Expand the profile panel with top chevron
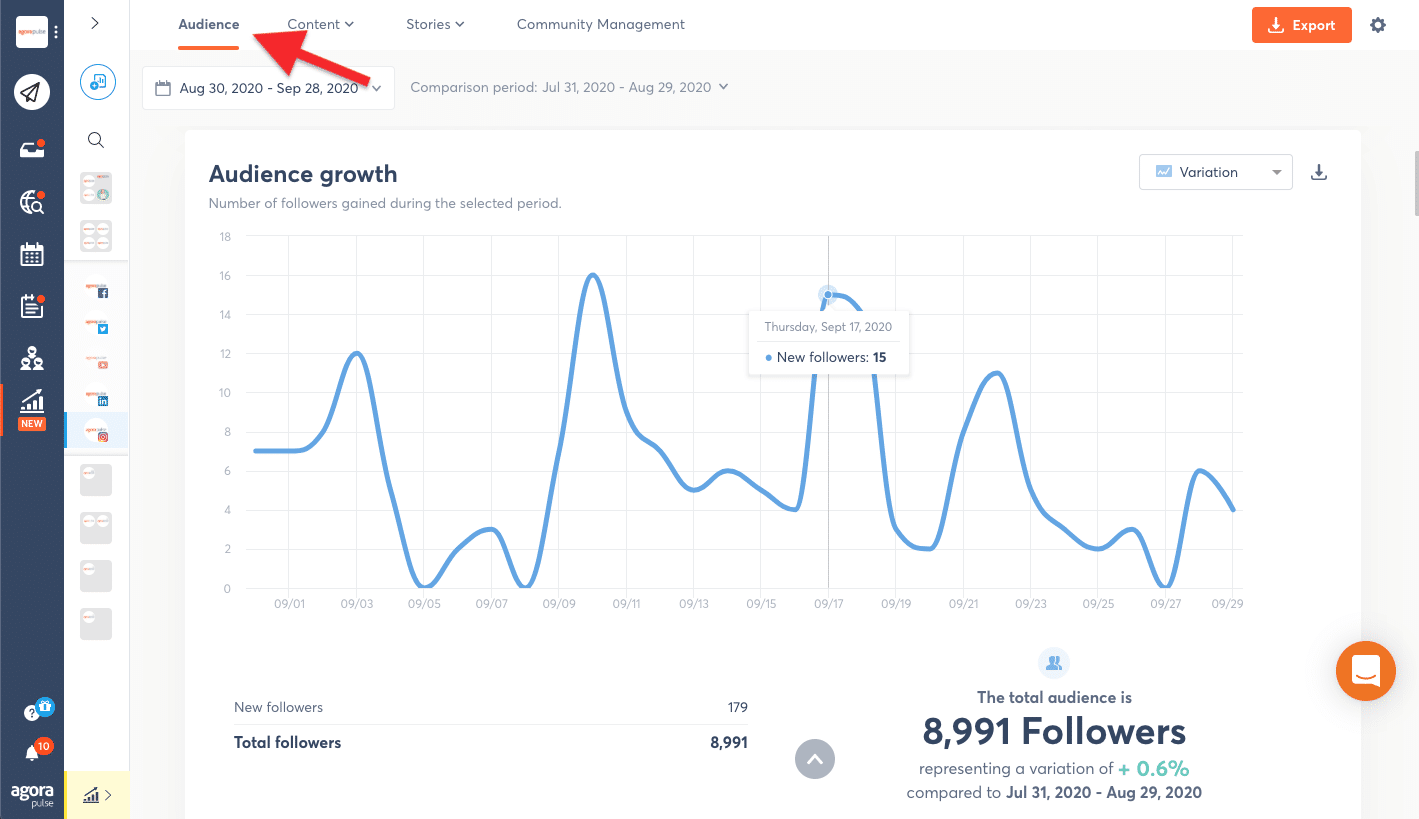The height and width of the screenshot is (819, 1419). coord(95,23)
